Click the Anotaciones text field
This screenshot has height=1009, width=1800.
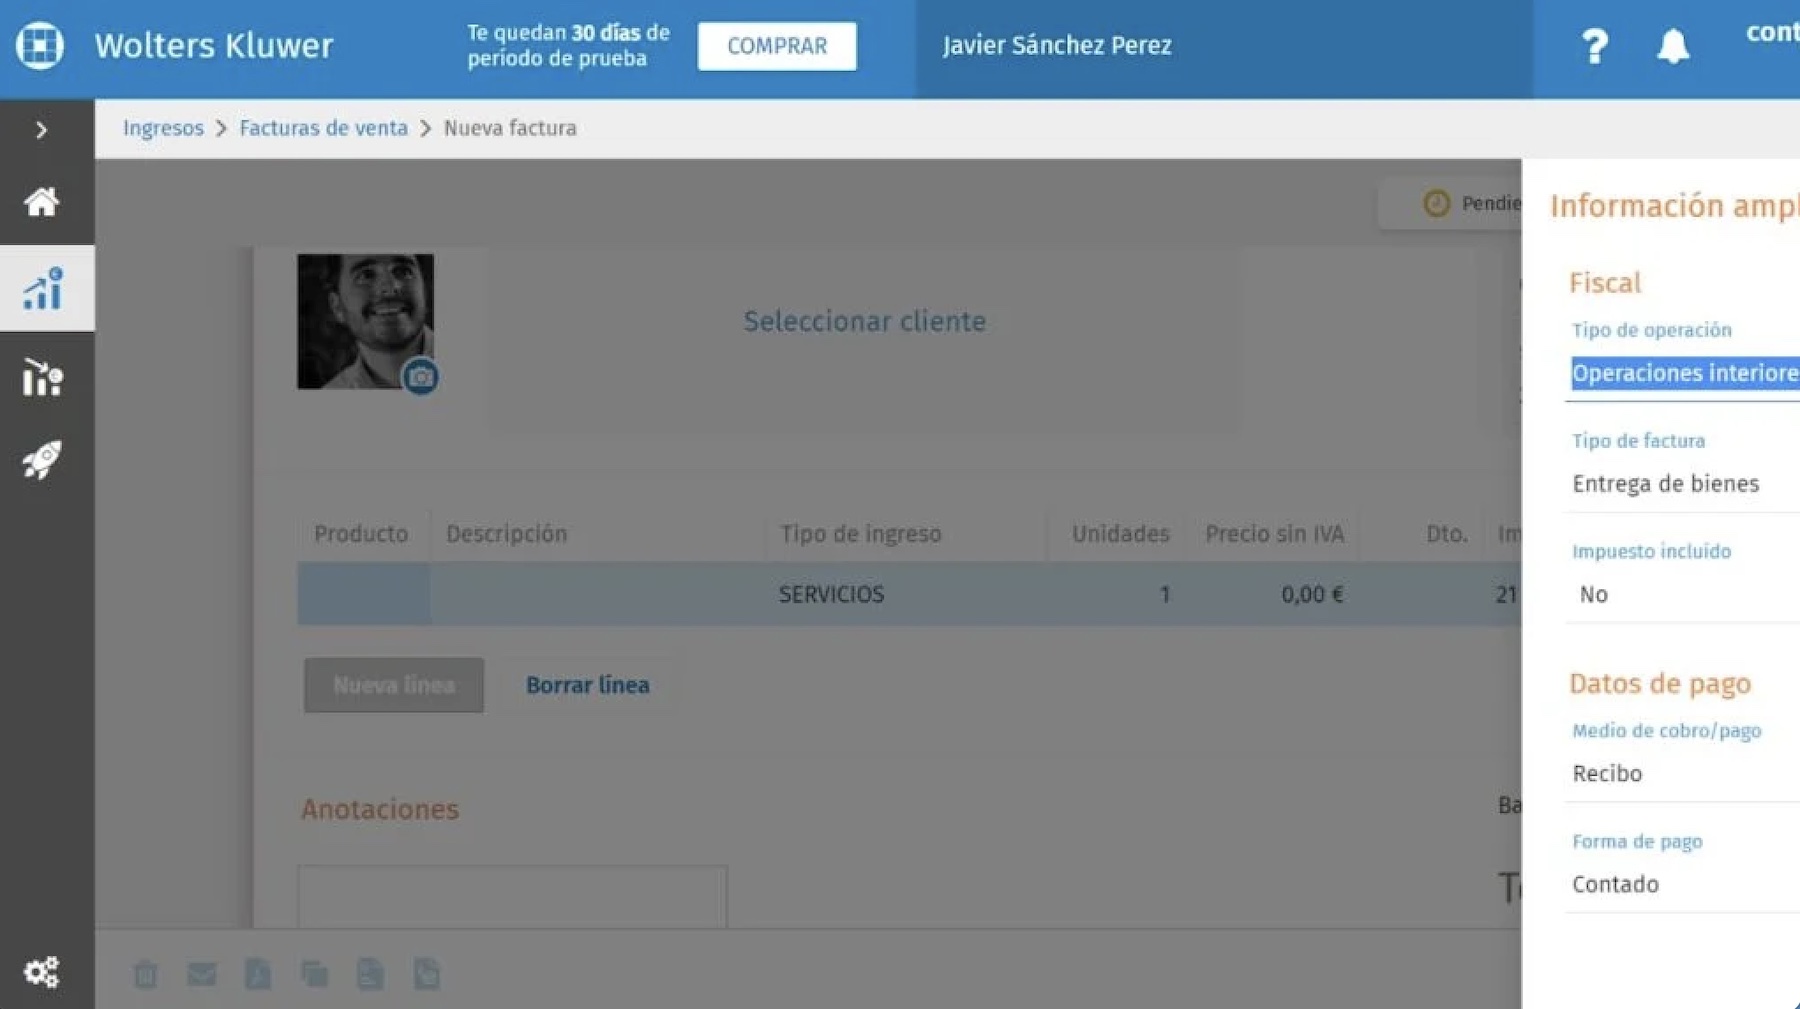(x=512, y=897)
